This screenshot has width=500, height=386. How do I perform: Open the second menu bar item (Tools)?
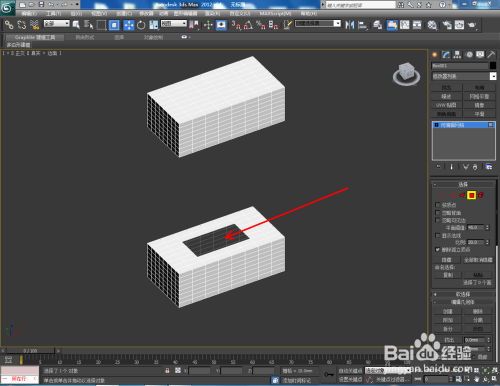tap(53, 14)
